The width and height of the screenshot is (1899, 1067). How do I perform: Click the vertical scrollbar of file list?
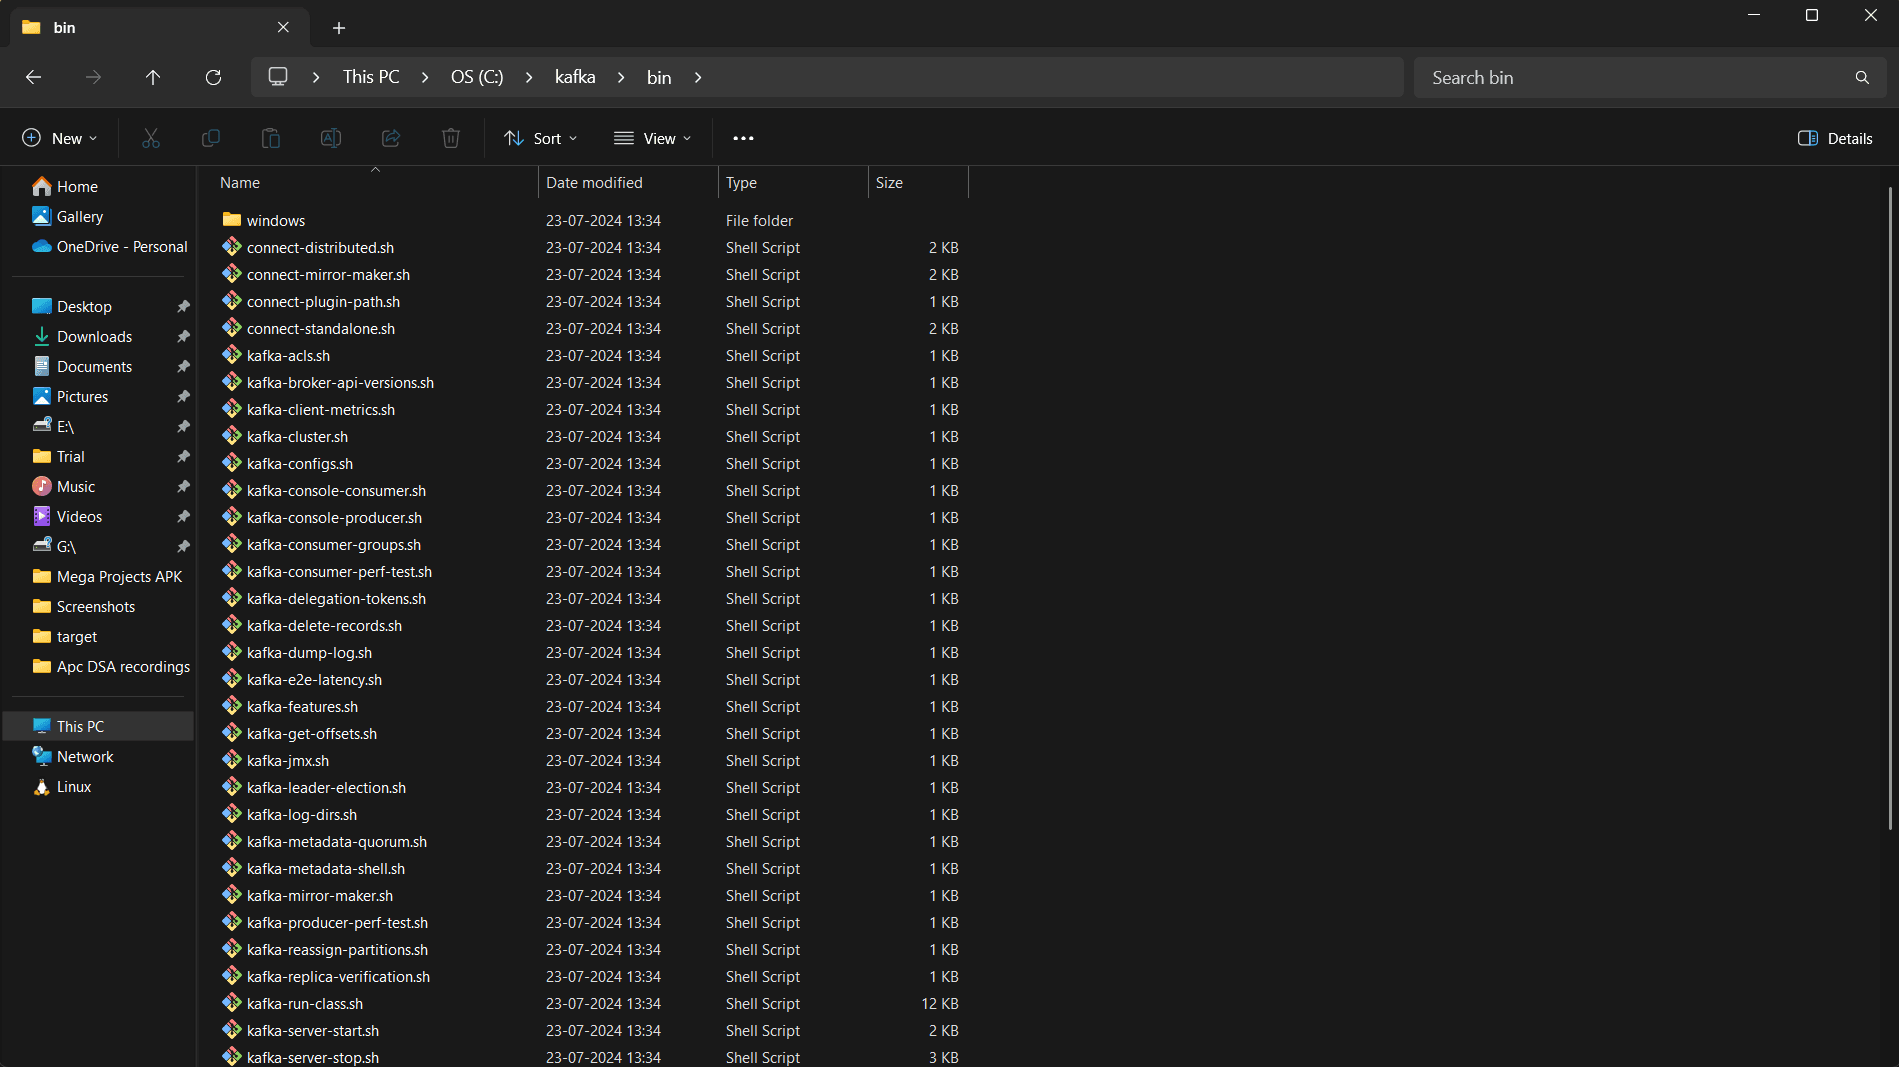pos(1890,508)
